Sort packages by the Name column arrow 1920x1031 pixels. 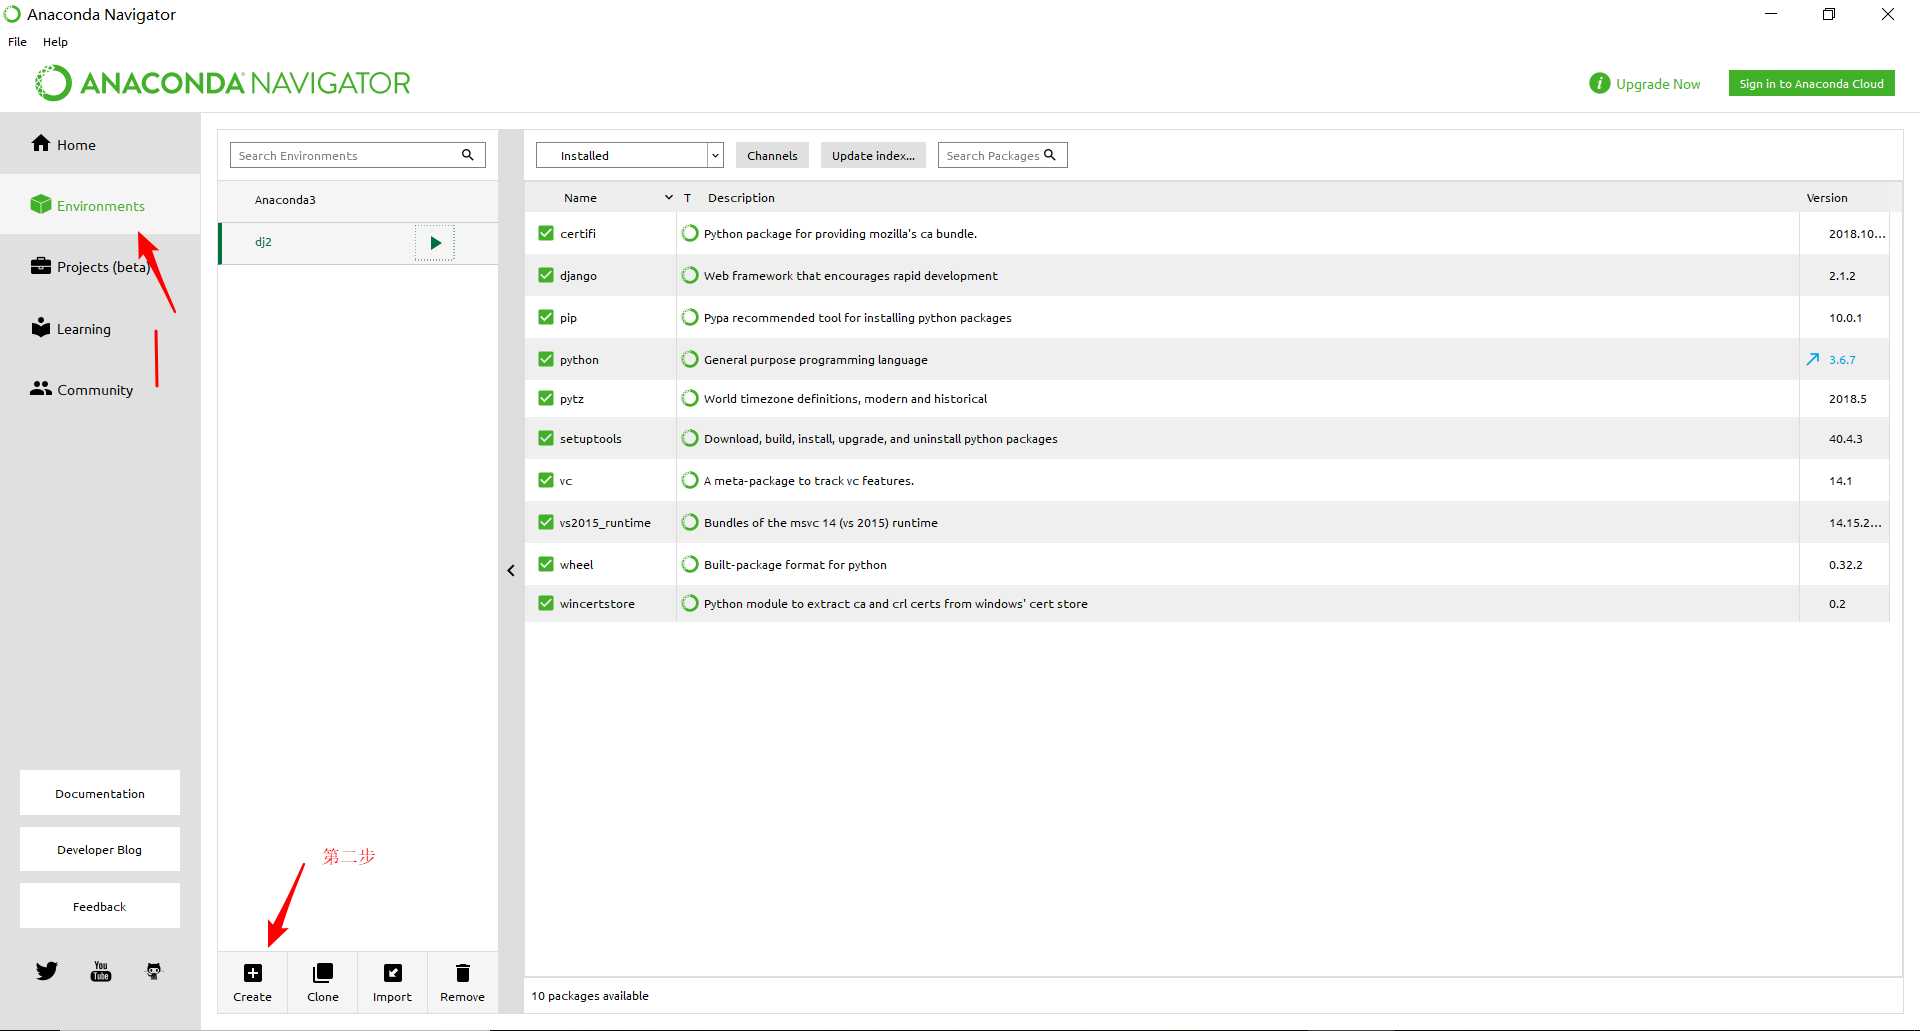pyautogui.click(x=669, y=197)
